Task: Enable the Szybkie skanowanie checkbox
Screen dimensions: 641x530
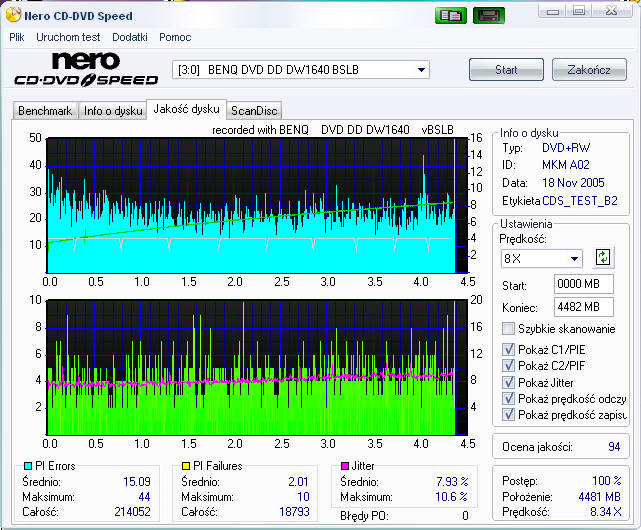Action: (x=508, y=328)
